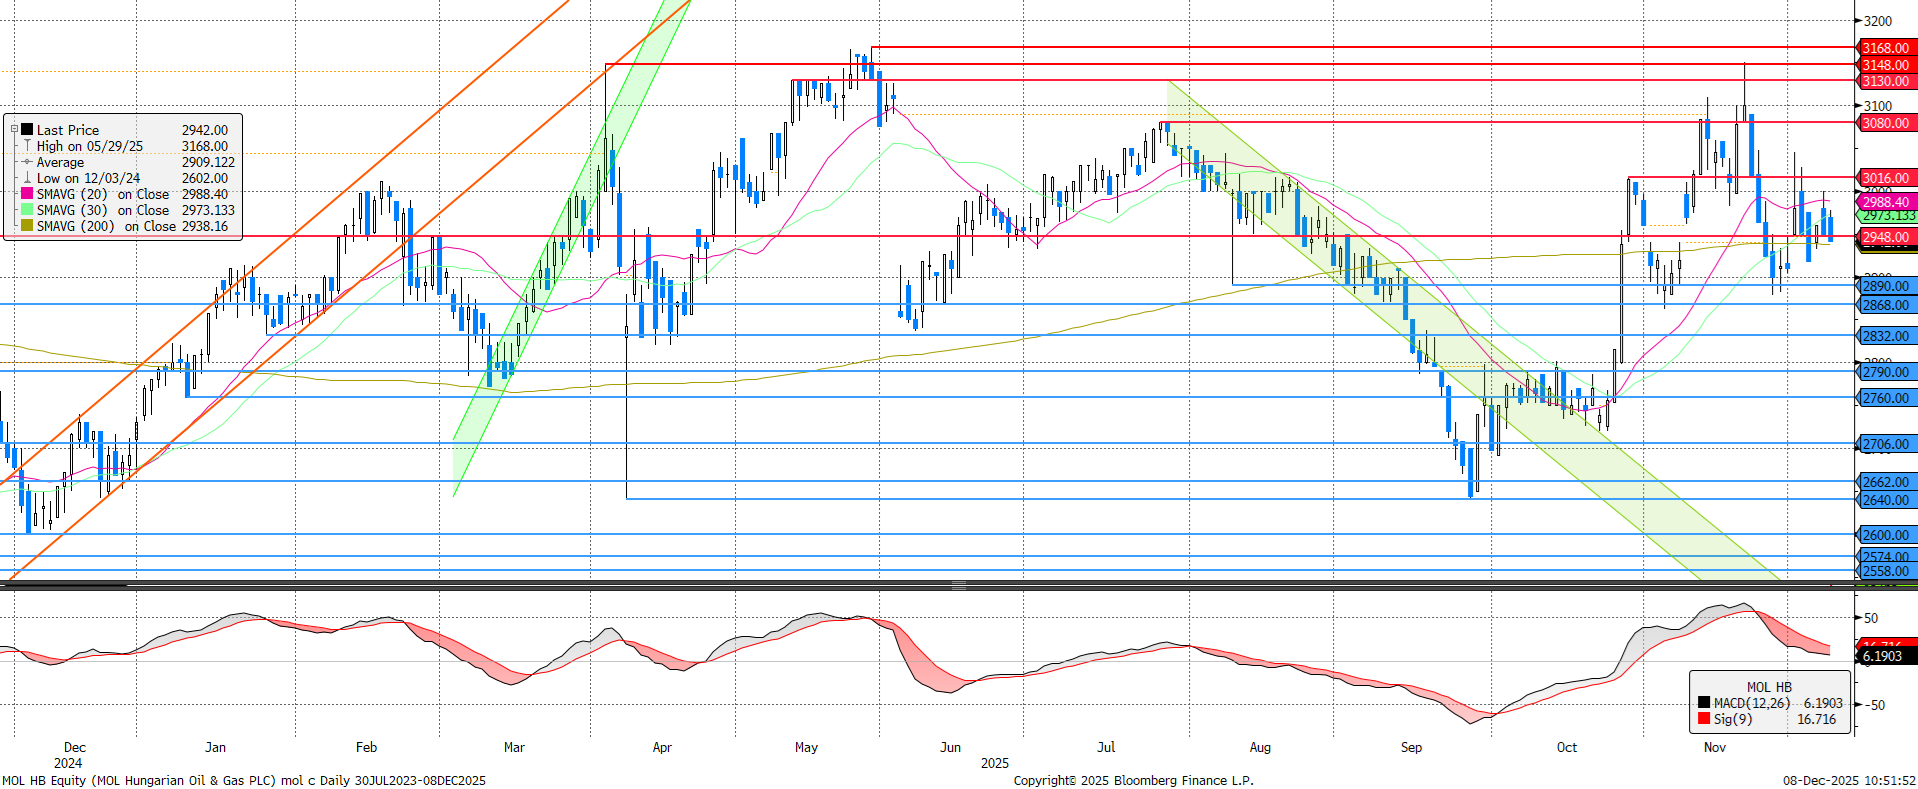Click the Low marker icon in legend

pyautogui.click(x=27, y=178)
